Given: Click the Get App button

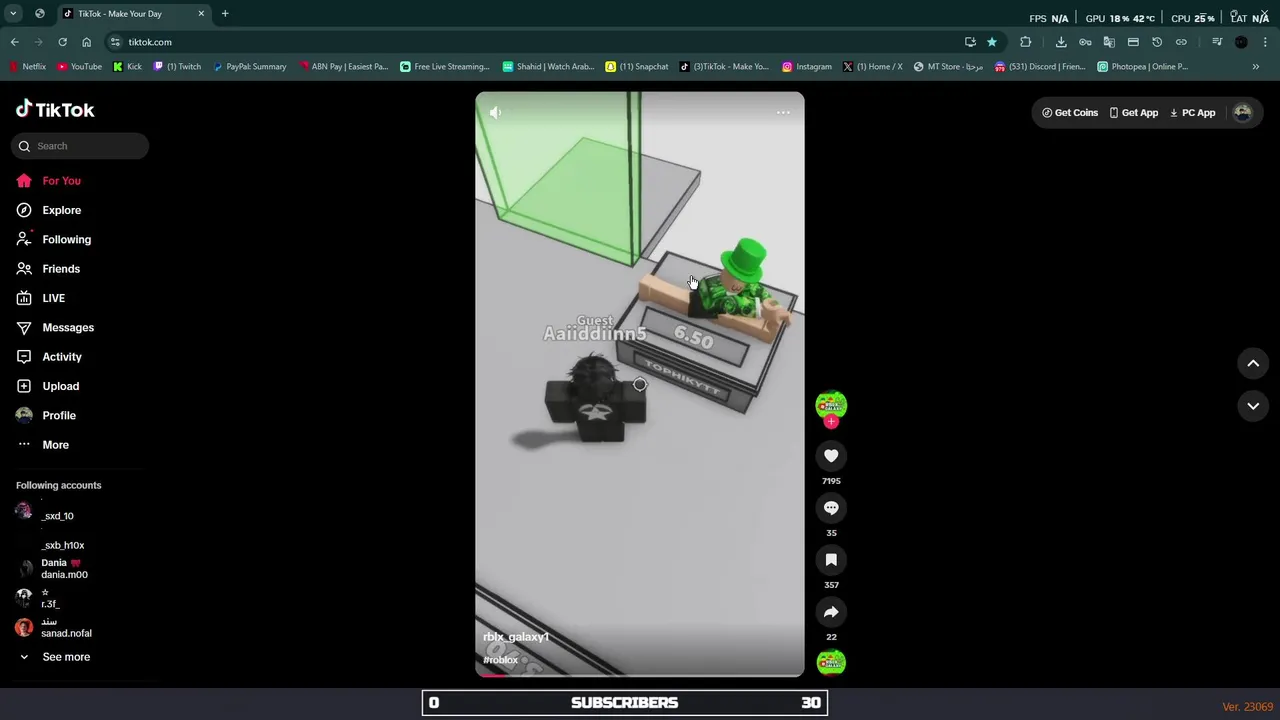Looking at the screenshot, I should coord(1133,113).
